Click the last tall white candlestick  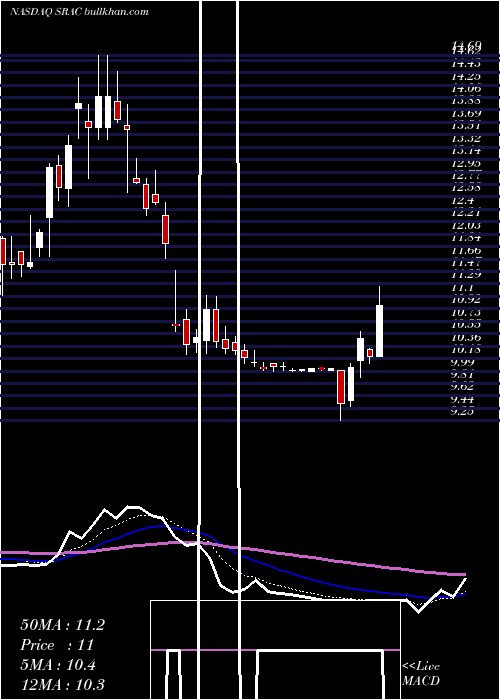[379, 331]
